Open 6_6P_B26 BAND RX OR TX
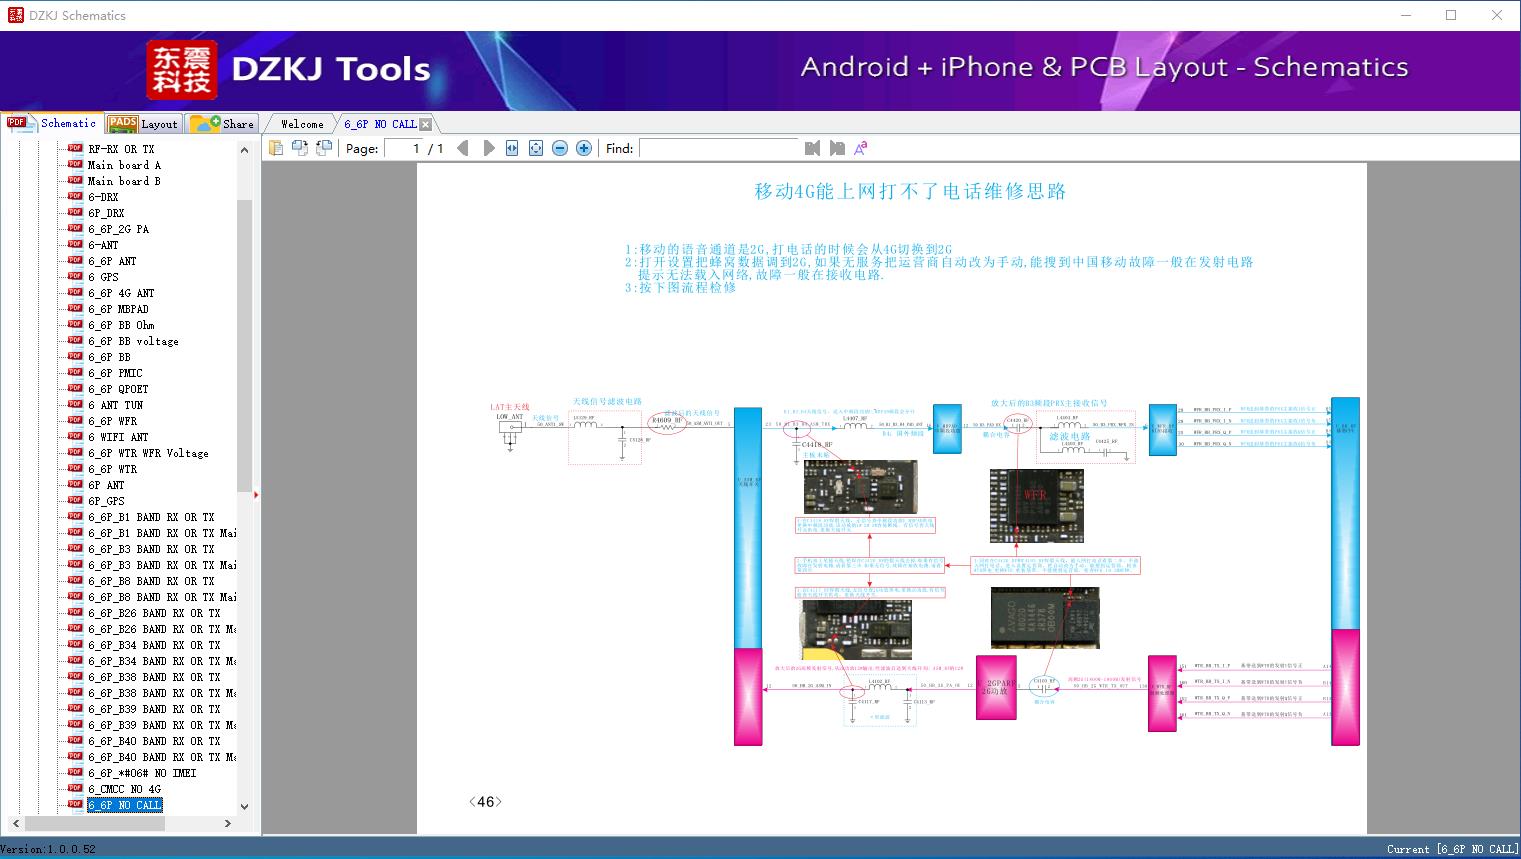Image resolution: width=1521 pixels, height=859 pixels. coord(154,613)
